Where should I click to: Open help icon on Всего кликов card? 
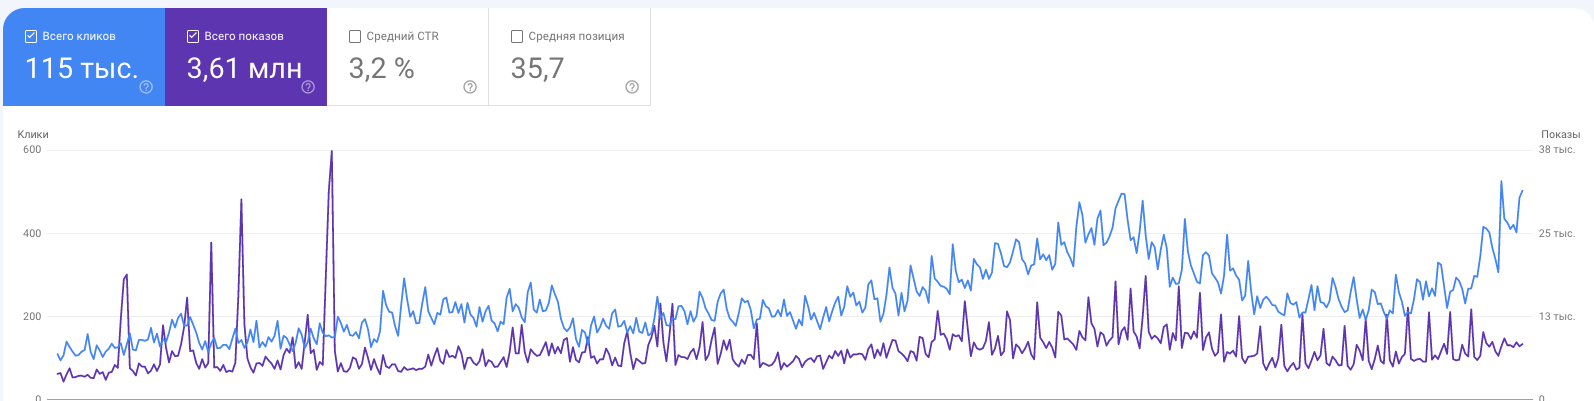[146, 87]
